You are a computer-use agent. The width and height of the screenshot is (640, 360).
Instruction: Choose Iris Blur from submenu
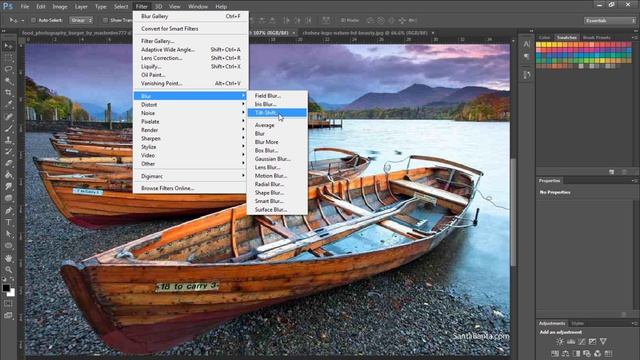(x=277, y=104)
